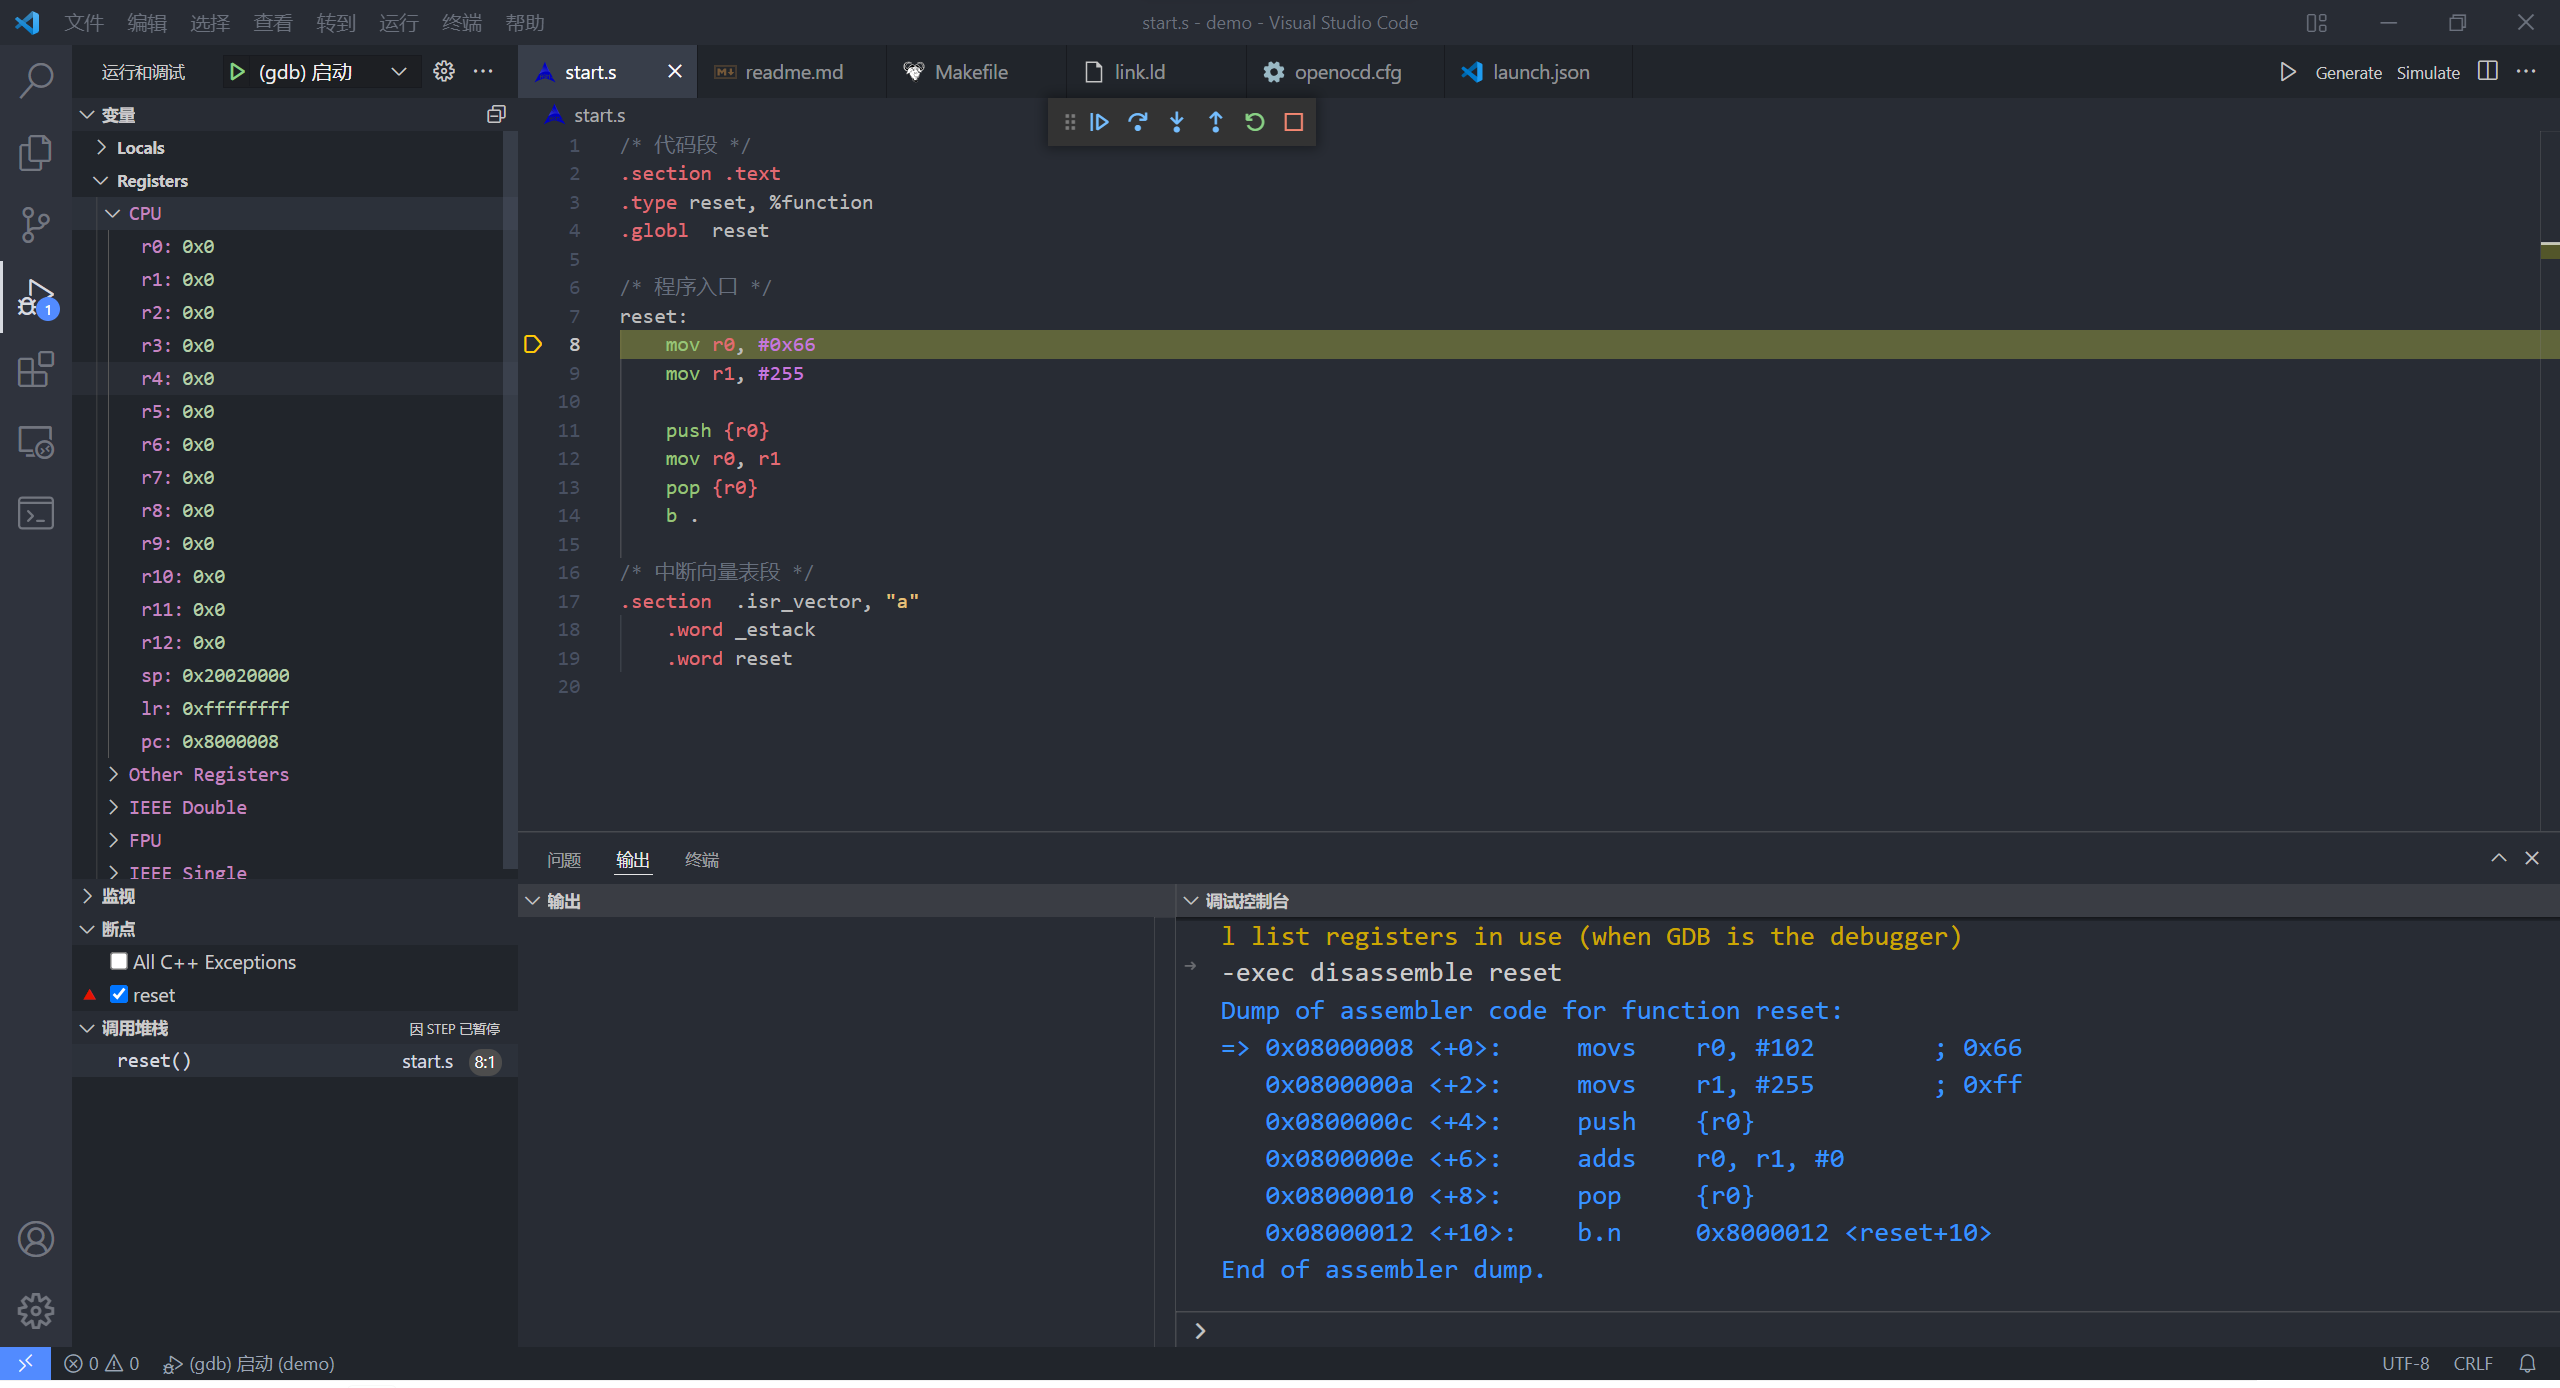Split the editor right
This screenshot has width=2560, height=1388.
pos(2488,71)
